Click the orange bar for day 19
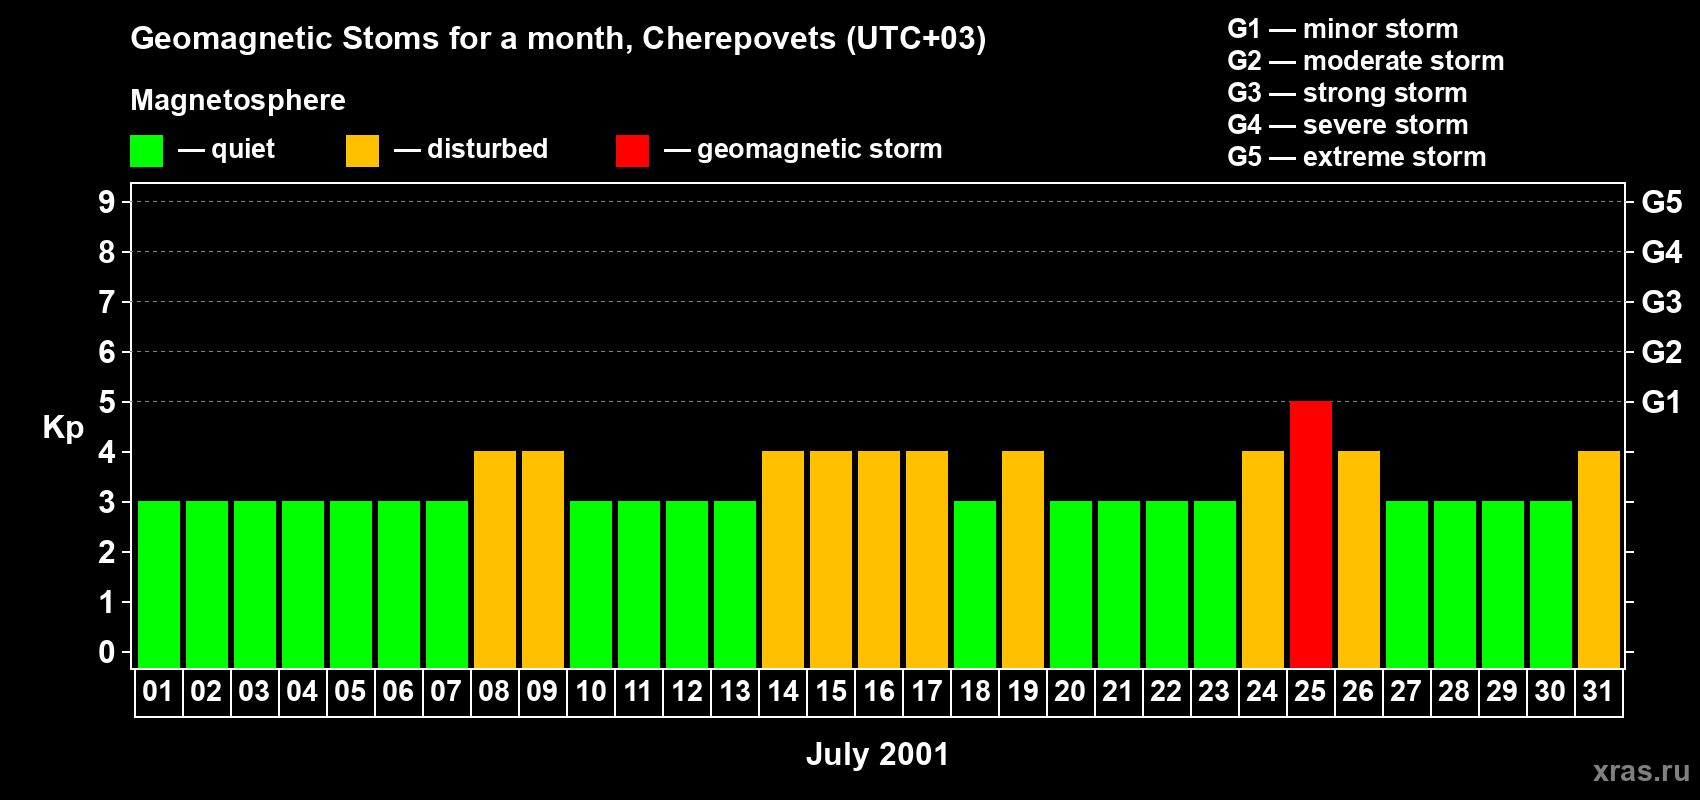The width and height of the screenshot is (1700, 800). click(x=1023, y=559)
